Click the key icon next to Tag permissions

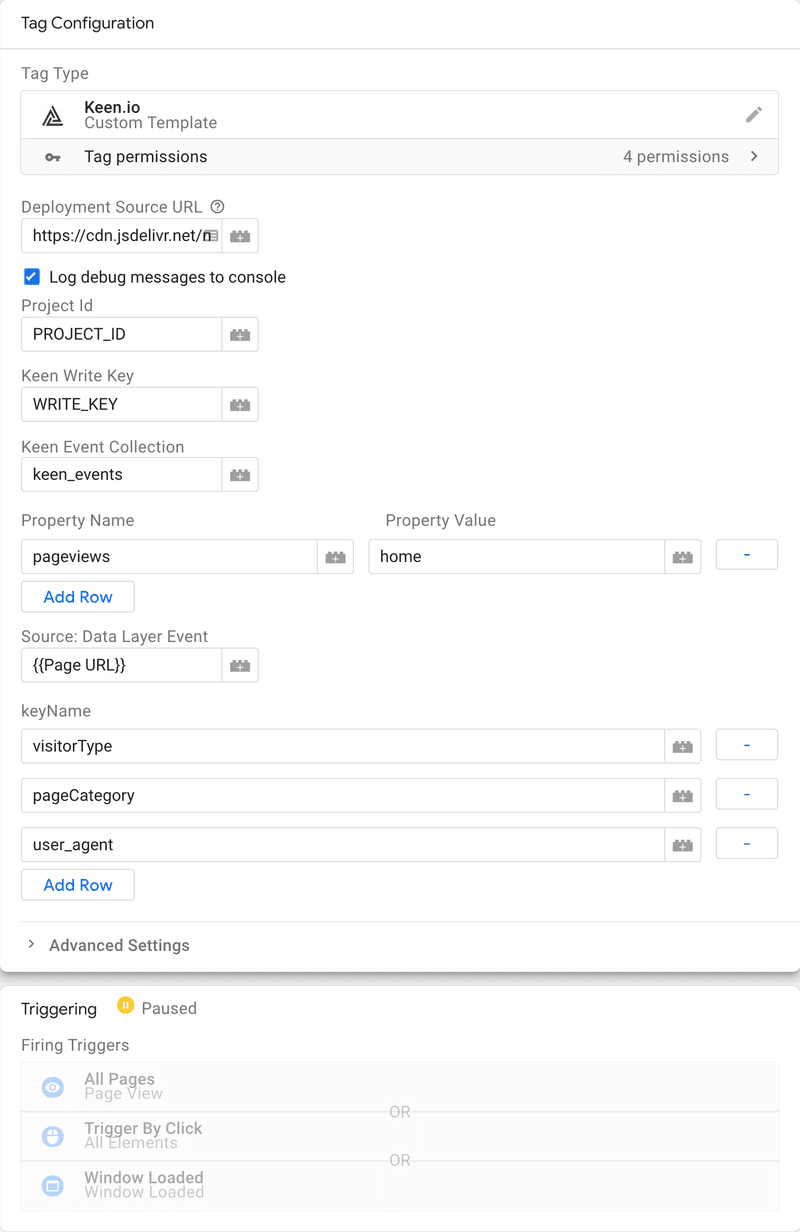52,156
